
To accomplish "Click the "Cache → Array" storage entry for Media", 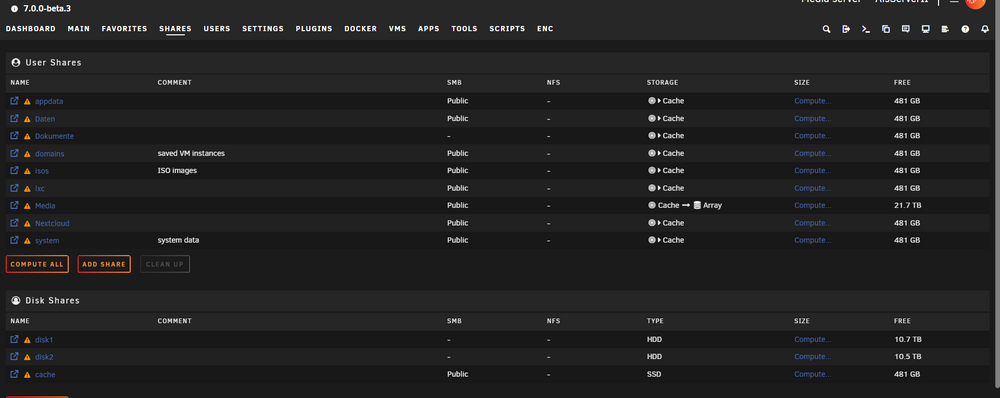I will click(685, 205).
